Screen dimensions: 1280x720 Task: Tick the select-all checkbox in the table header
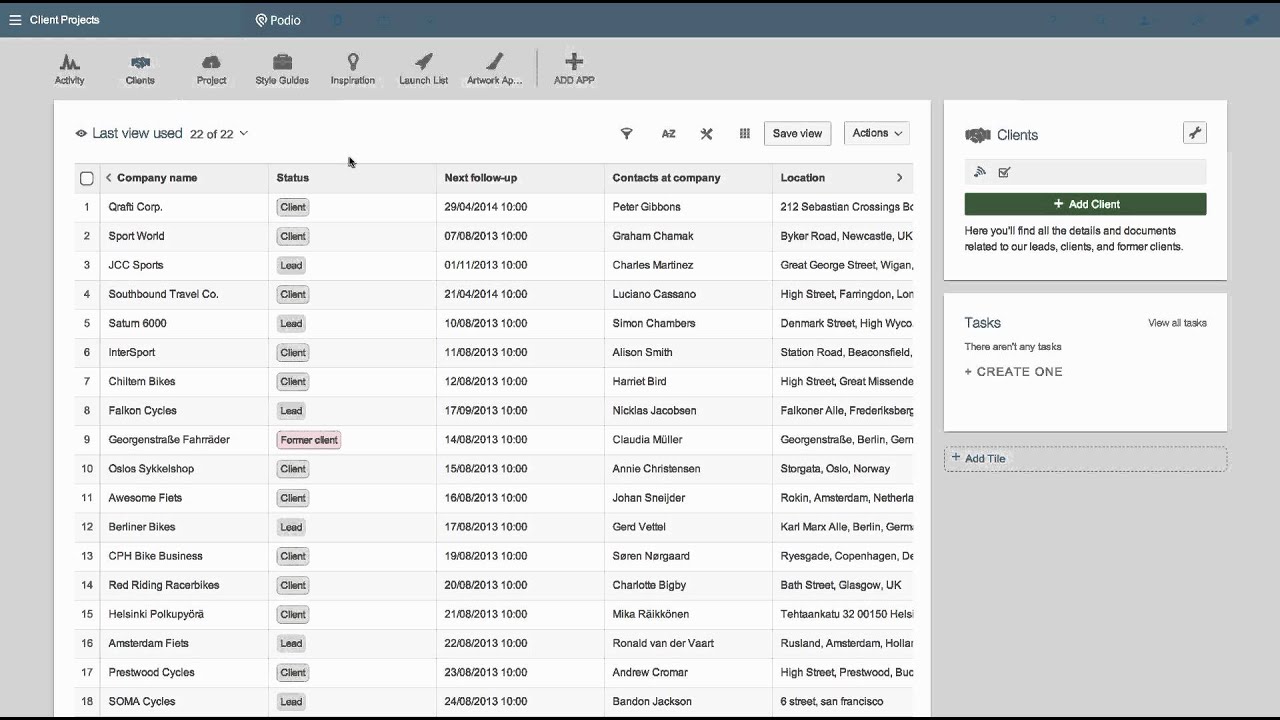pos(87,178)
